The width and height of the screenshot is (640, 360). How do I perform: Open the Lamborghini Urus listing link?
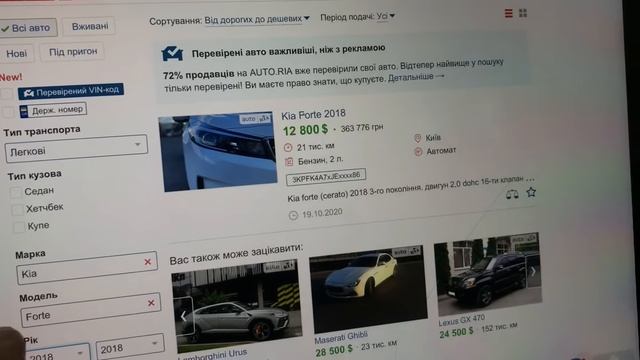[212, 355]
